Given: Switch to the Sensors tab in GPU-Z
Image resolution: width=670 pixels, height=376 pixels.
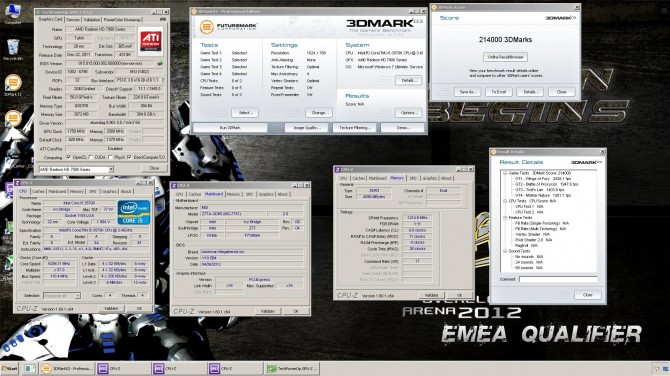Looking at the screenshot, I should pyautogui.click(x=73, y=20).
